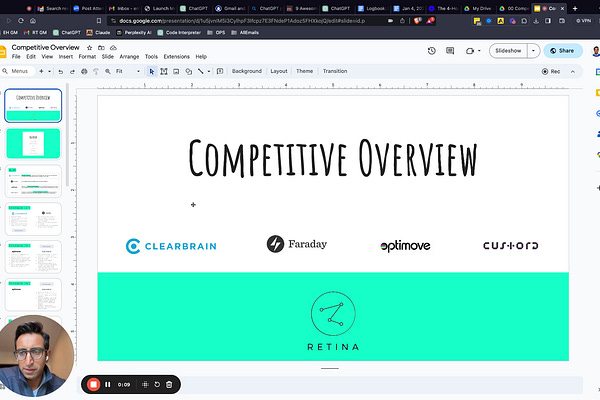
Task: Insert an image using toolbar icon
Action: pos(176,71)
